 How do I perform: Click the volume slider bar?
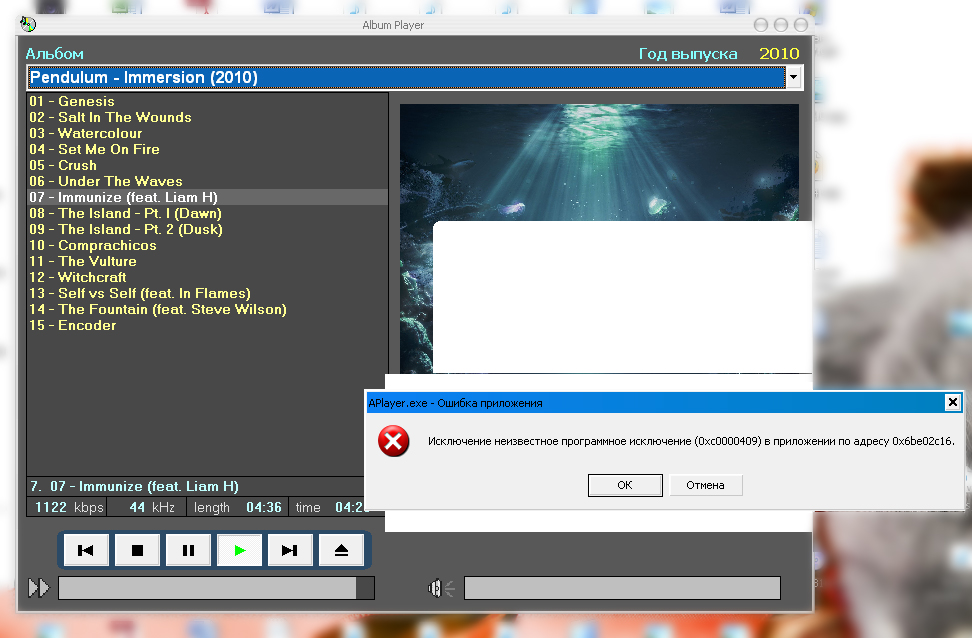(x=622, y=588)
